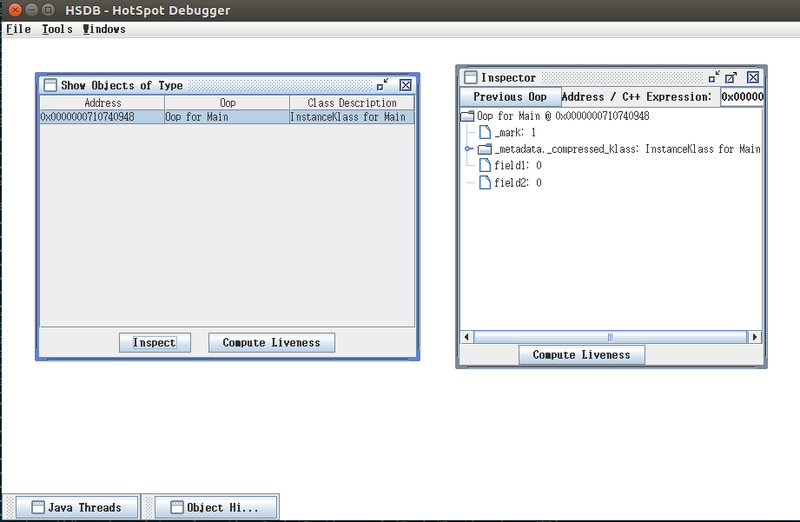Viewport: 800px width, 522px height.
Task: Focus the Address / C++ Expression input field
Action: pyautogui.click(x=742, y=96)
